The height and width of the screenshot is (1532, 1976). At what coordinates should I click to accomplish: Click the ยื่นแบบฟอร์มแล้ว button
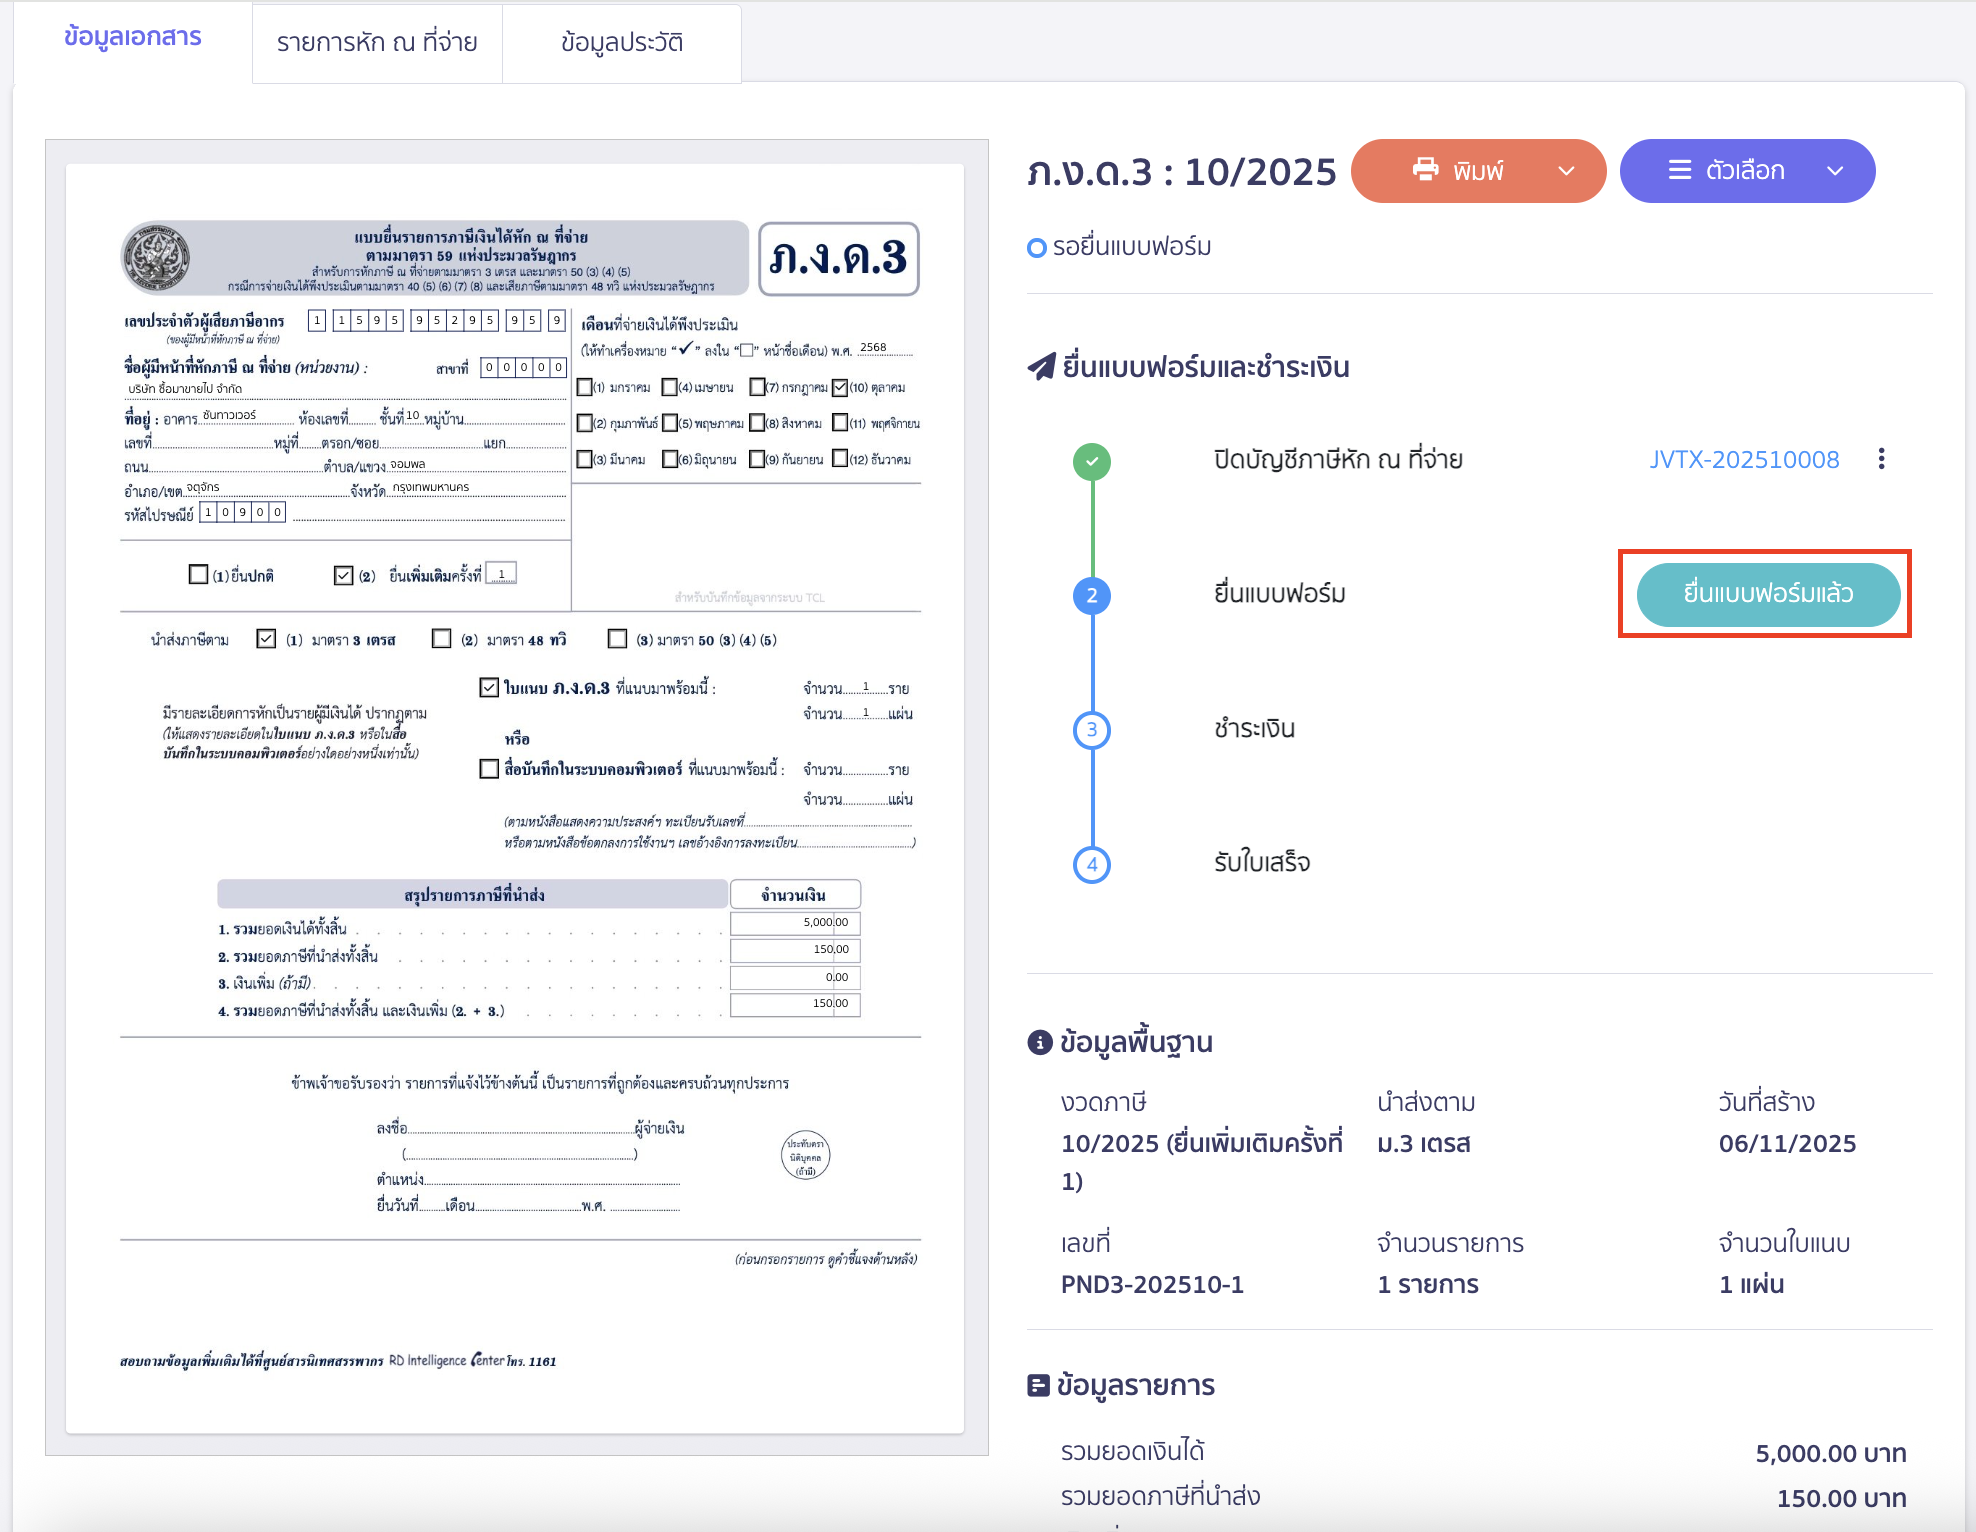pyautogui.click(x=1766, y=594)
